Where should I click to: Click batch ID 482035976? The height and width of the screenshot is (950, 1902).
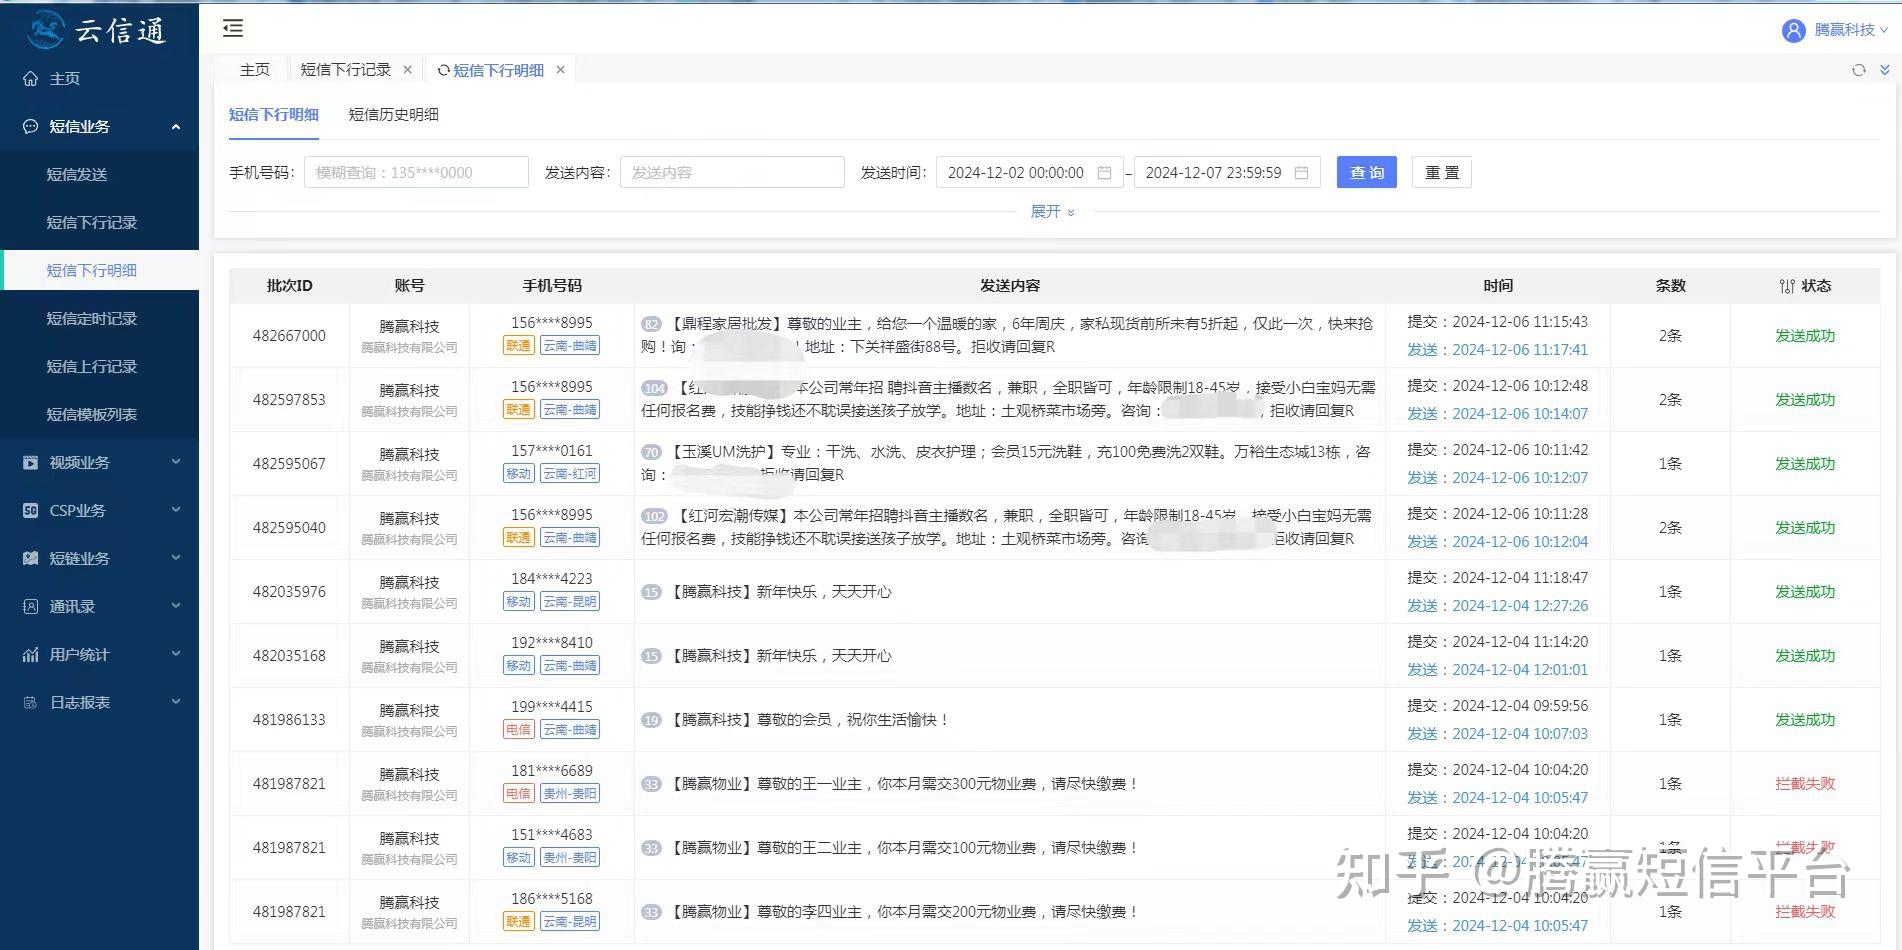point(289,592)
